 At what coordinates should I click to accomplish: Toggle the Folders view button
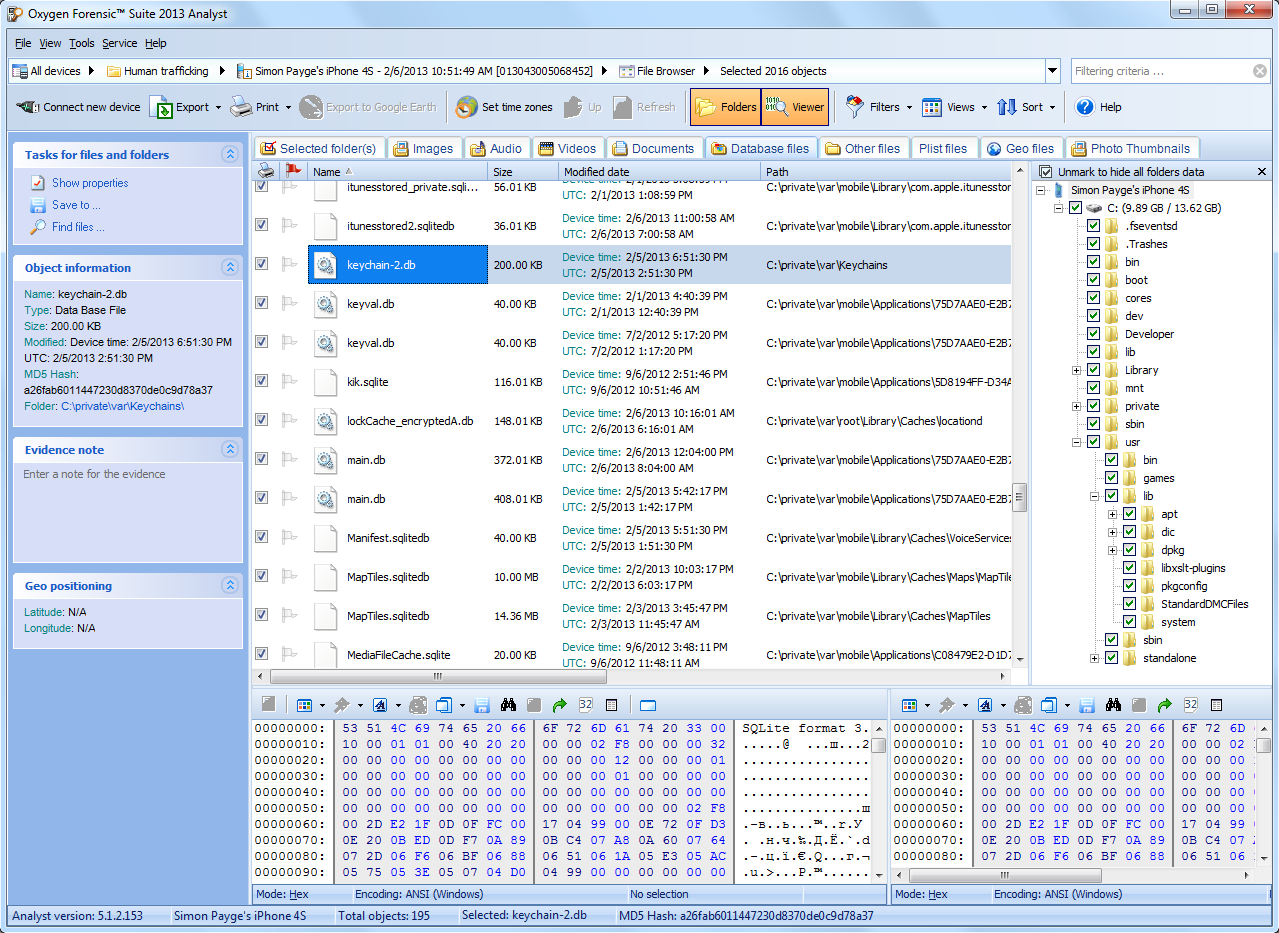click(725, 107)
